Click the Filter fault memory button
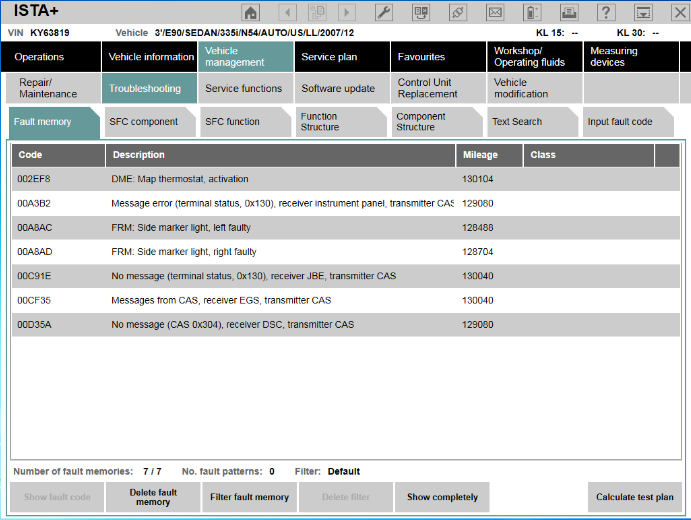This screenshot has width=691, height=520. pyautogui.click(x=249, y=497)
